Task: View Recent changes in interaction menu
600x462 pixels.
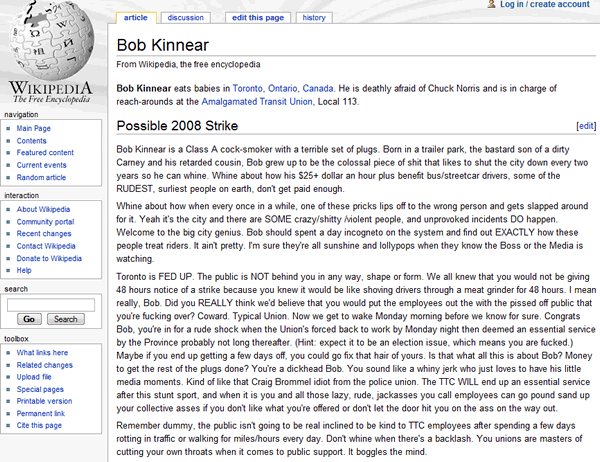Action: [46, 233]
